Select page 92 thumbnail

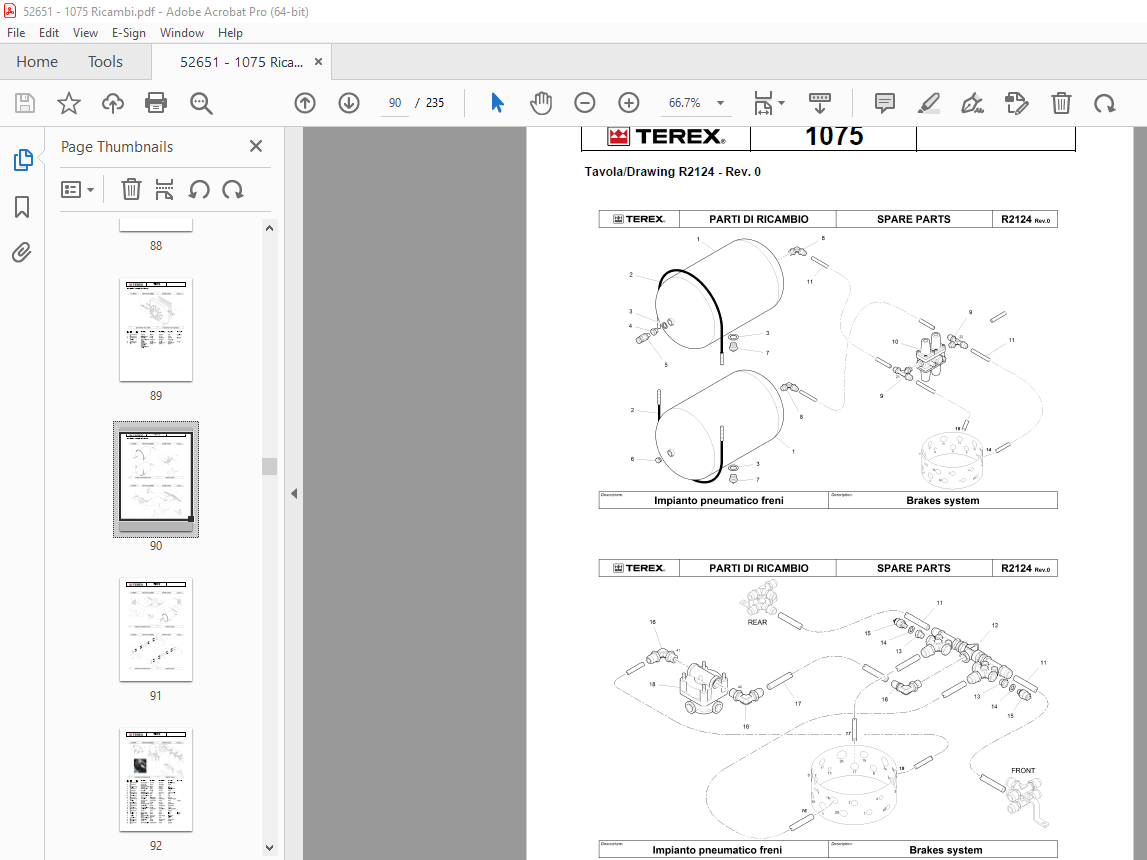(x=156, y=780)
